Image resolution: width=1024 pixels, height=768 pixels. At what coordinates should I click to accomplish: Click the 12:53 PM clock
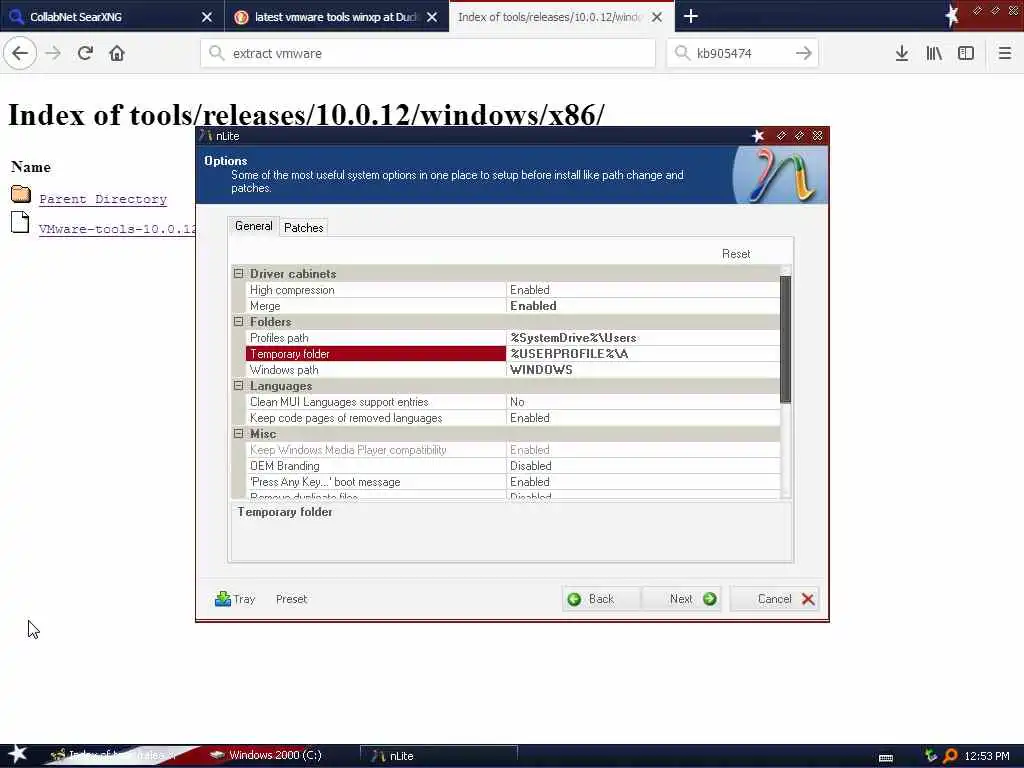click(x=987, y=756)
